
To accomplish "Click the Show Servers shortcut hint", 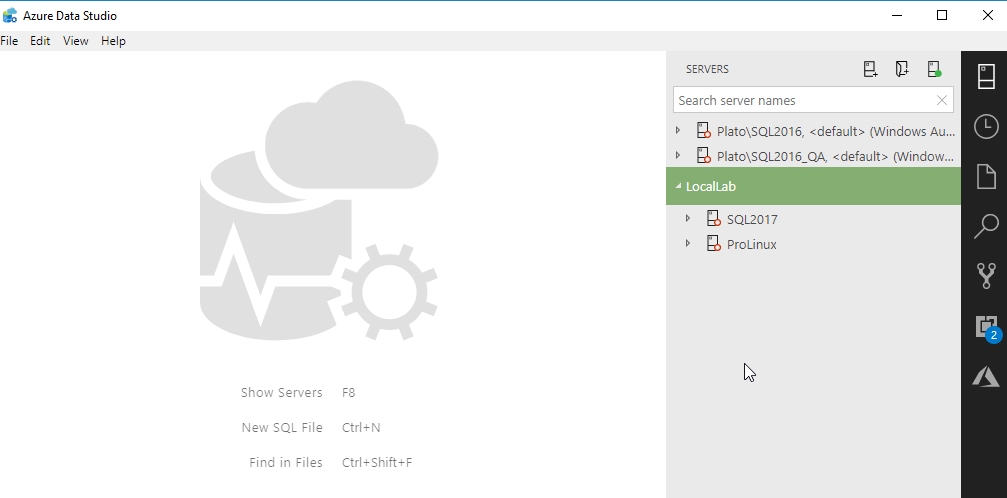I will tap(281, 393).
